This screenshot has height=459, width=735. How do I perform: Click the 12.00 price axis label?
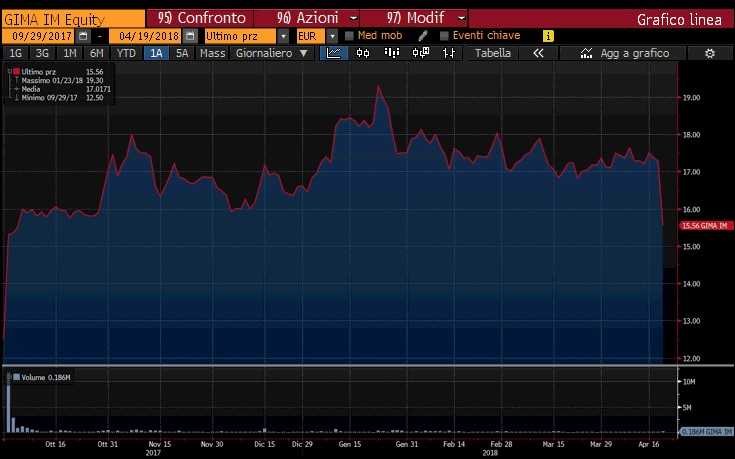691,358
